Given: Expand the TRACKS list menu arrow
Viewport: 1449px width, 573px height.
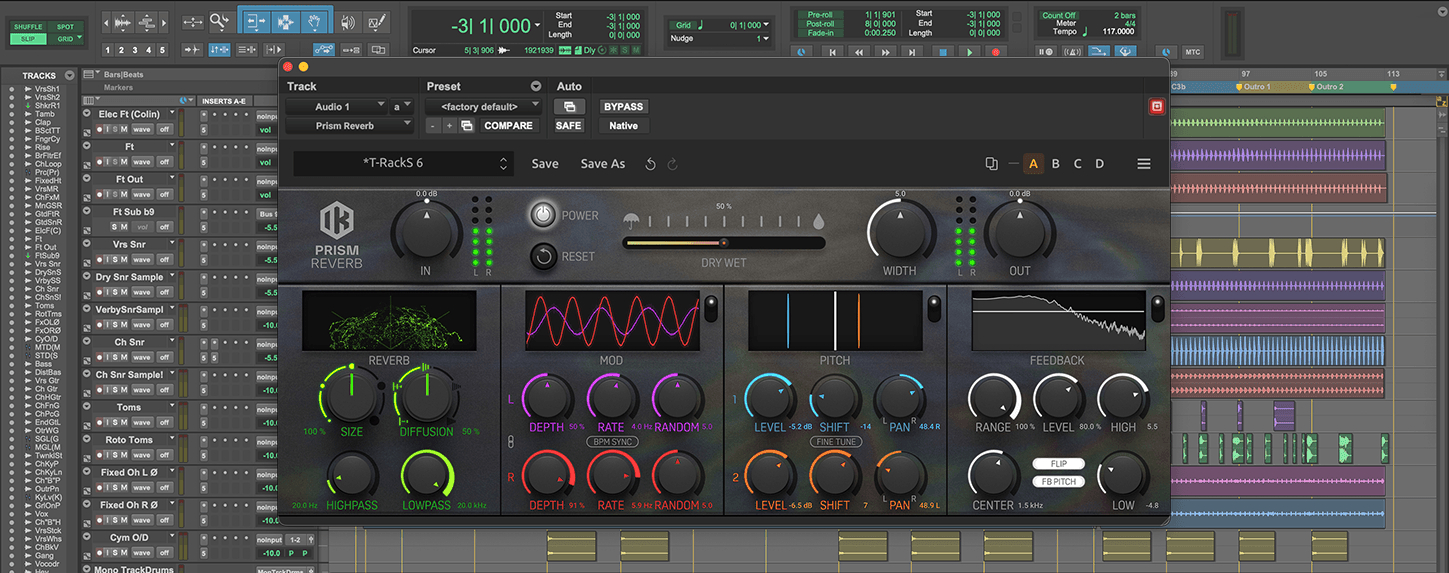Looking at the screenshot, I should 69,75.
